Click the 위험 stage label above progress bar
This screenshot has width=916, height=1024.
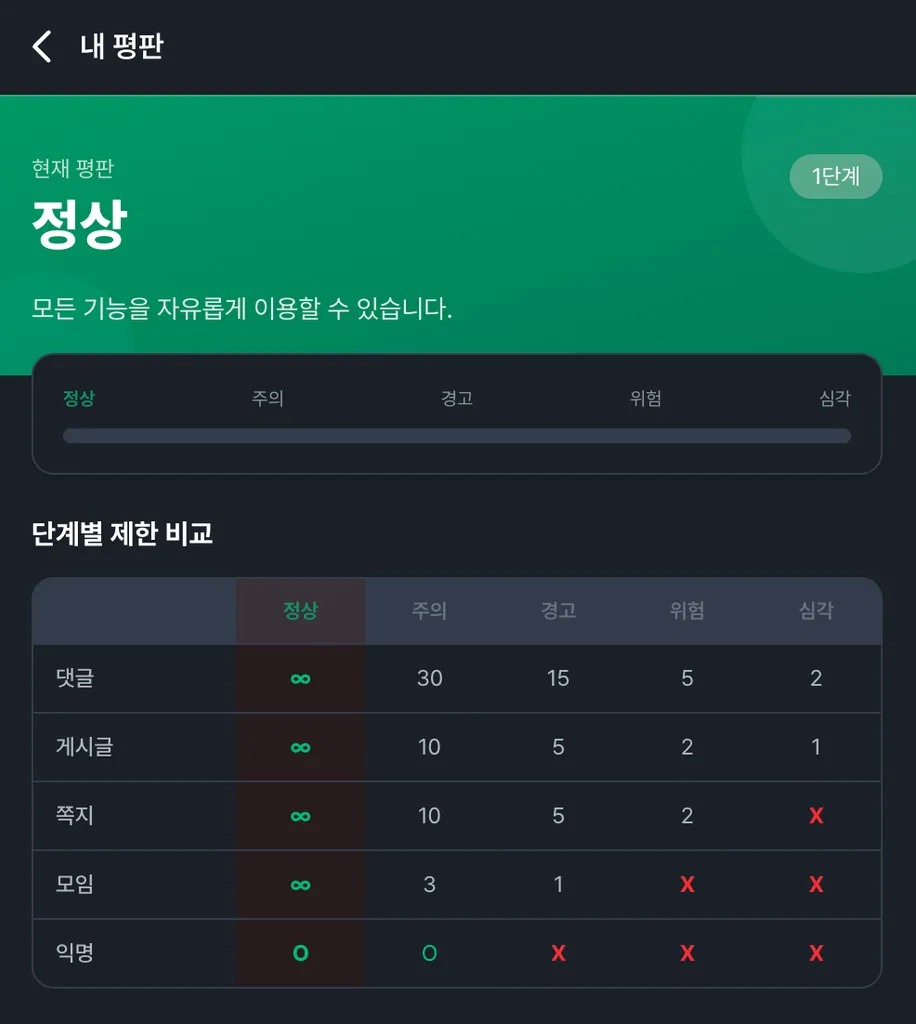[646, 399]
